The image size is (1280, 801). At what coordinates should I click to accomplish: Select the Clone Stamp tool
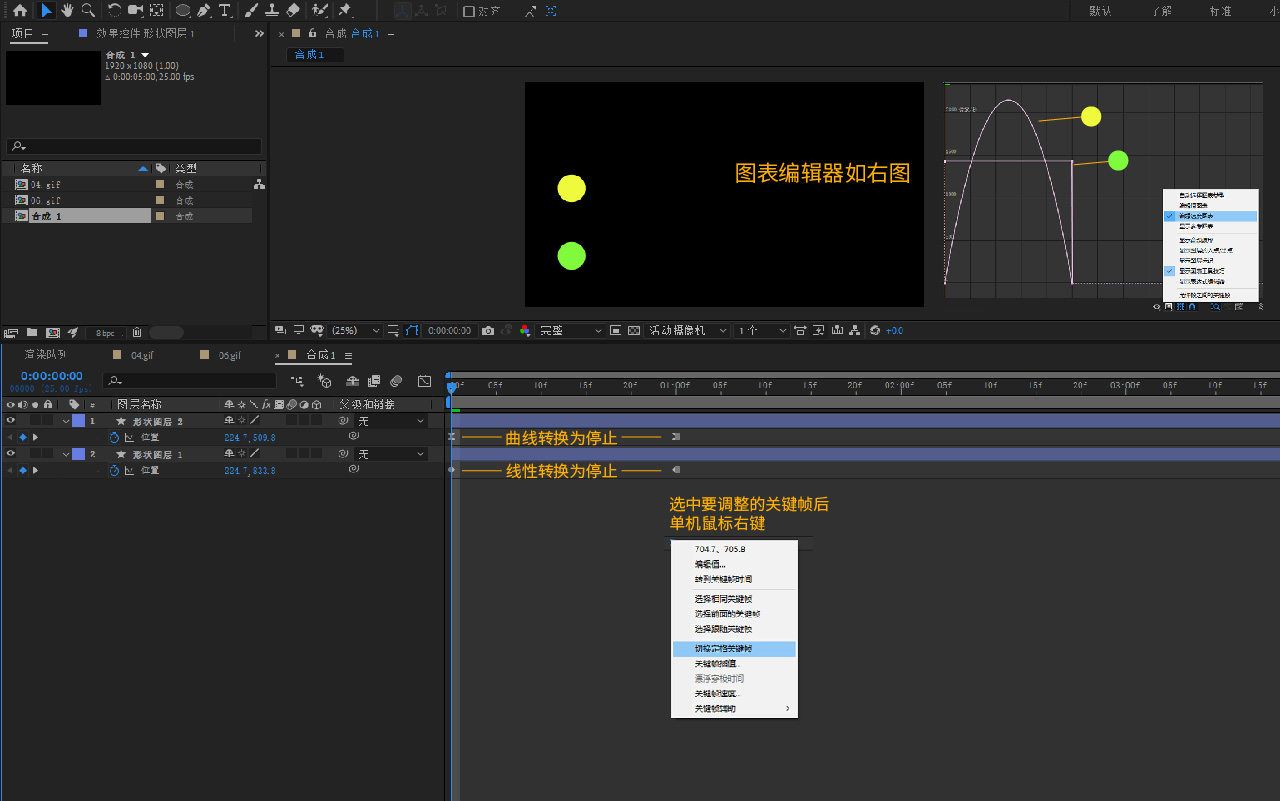[x=272, y=10]
